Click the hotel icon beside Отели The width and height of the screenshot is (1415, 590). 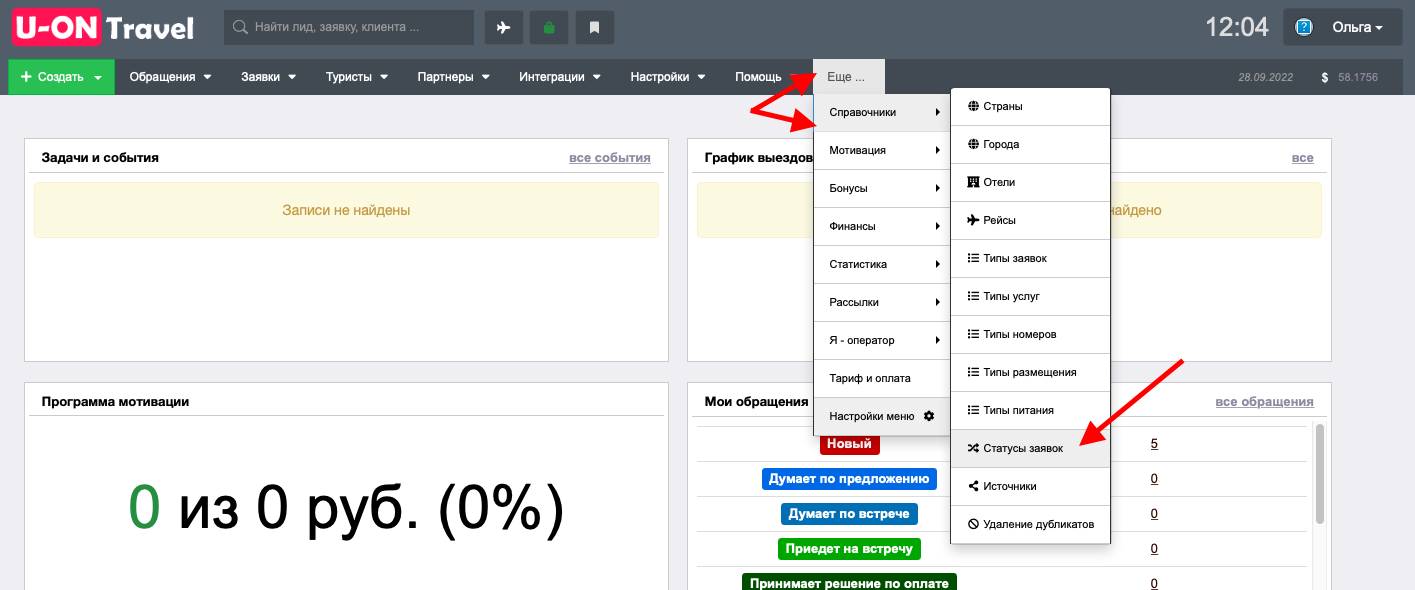click(973, 182)
